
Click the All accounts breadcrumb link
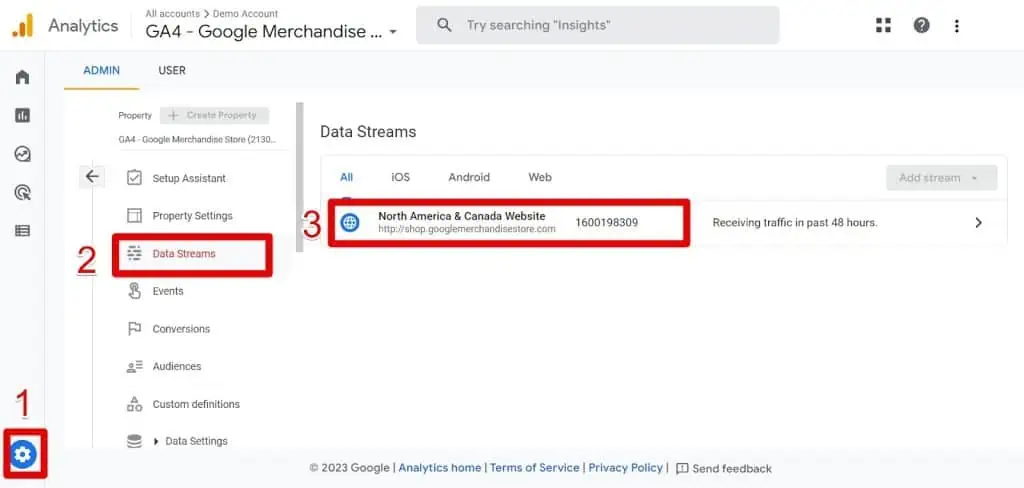[174, 13]
